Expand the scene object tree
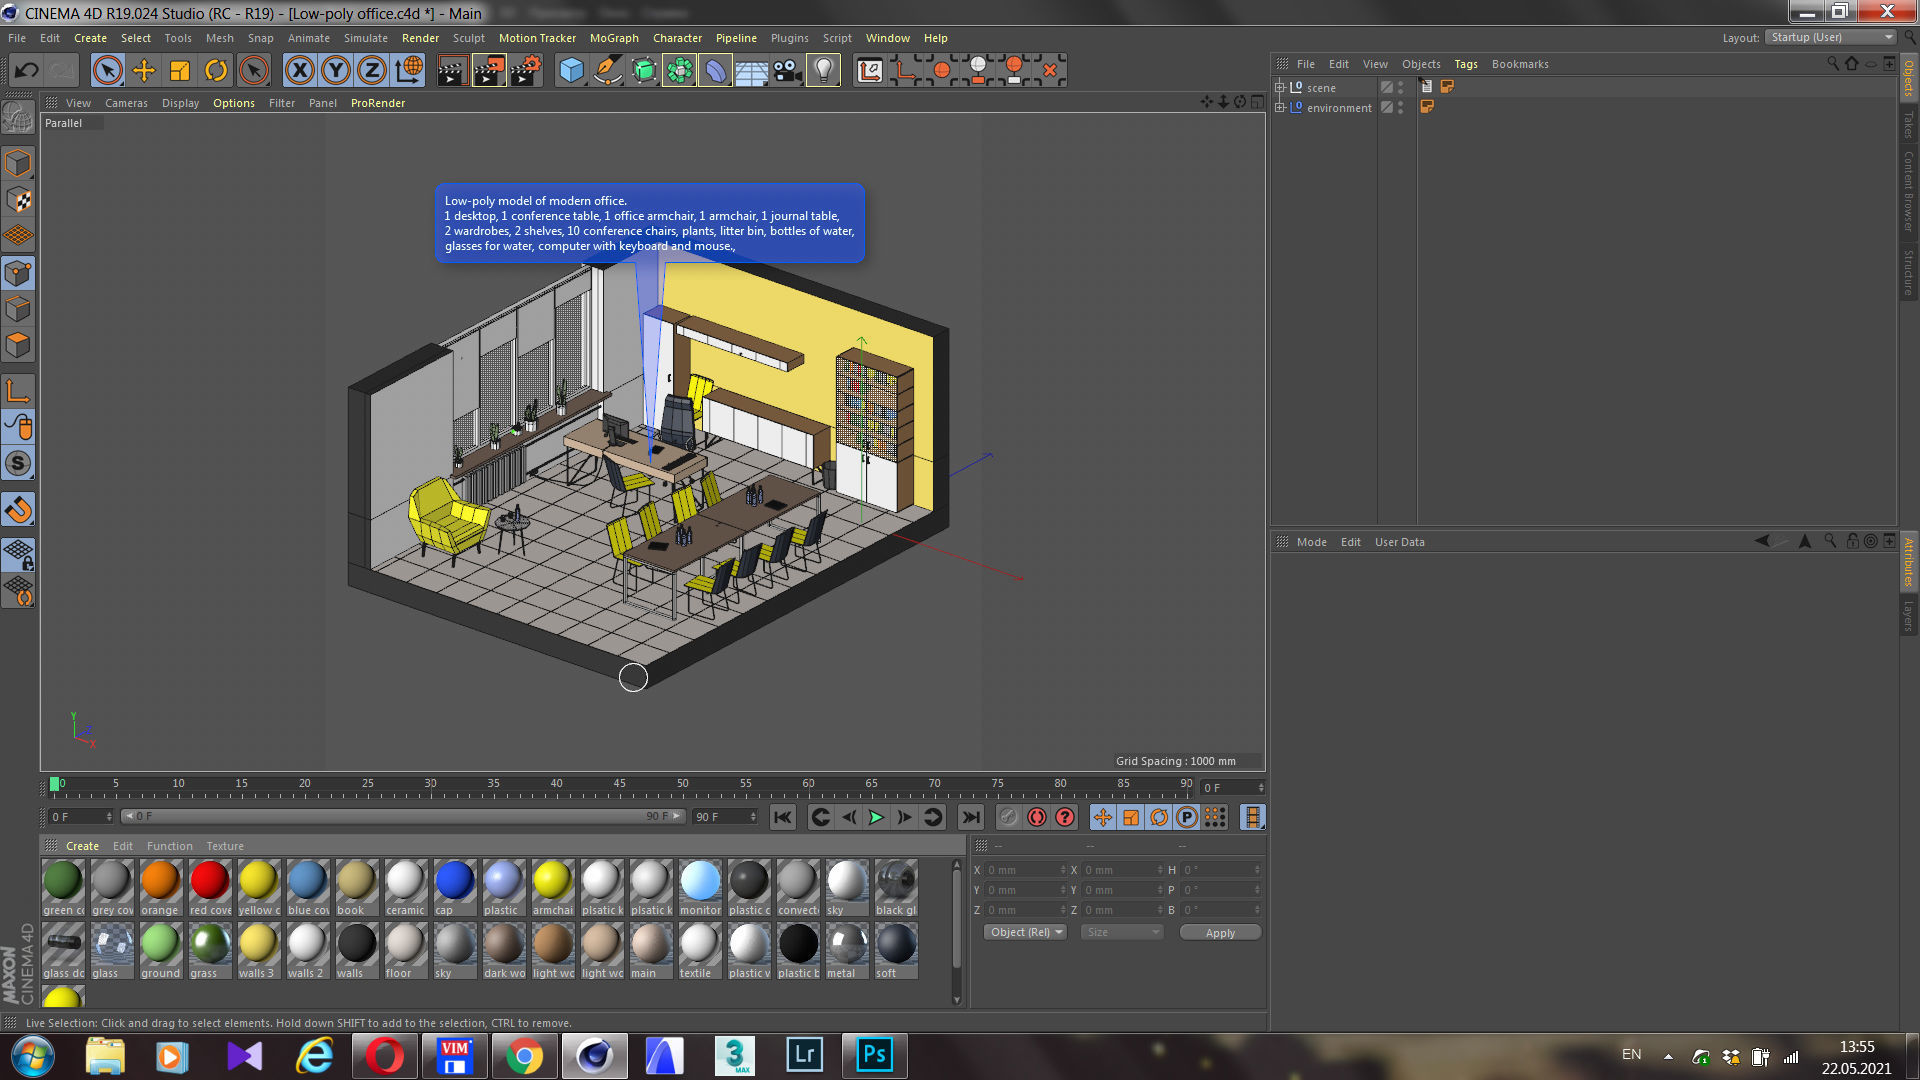Viewport: 1920px width, 1080px height. 1279,87
